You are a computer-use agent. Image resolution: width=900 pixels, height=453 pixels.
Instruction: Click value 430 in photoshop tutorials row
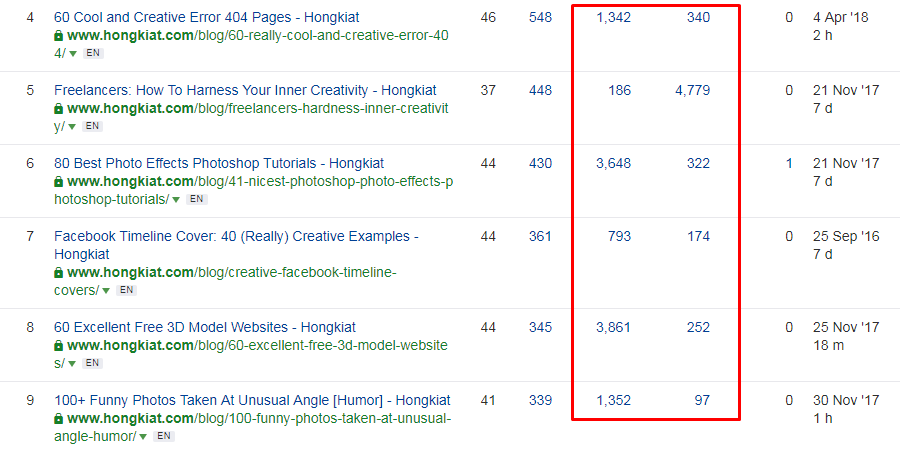(540, 163)
